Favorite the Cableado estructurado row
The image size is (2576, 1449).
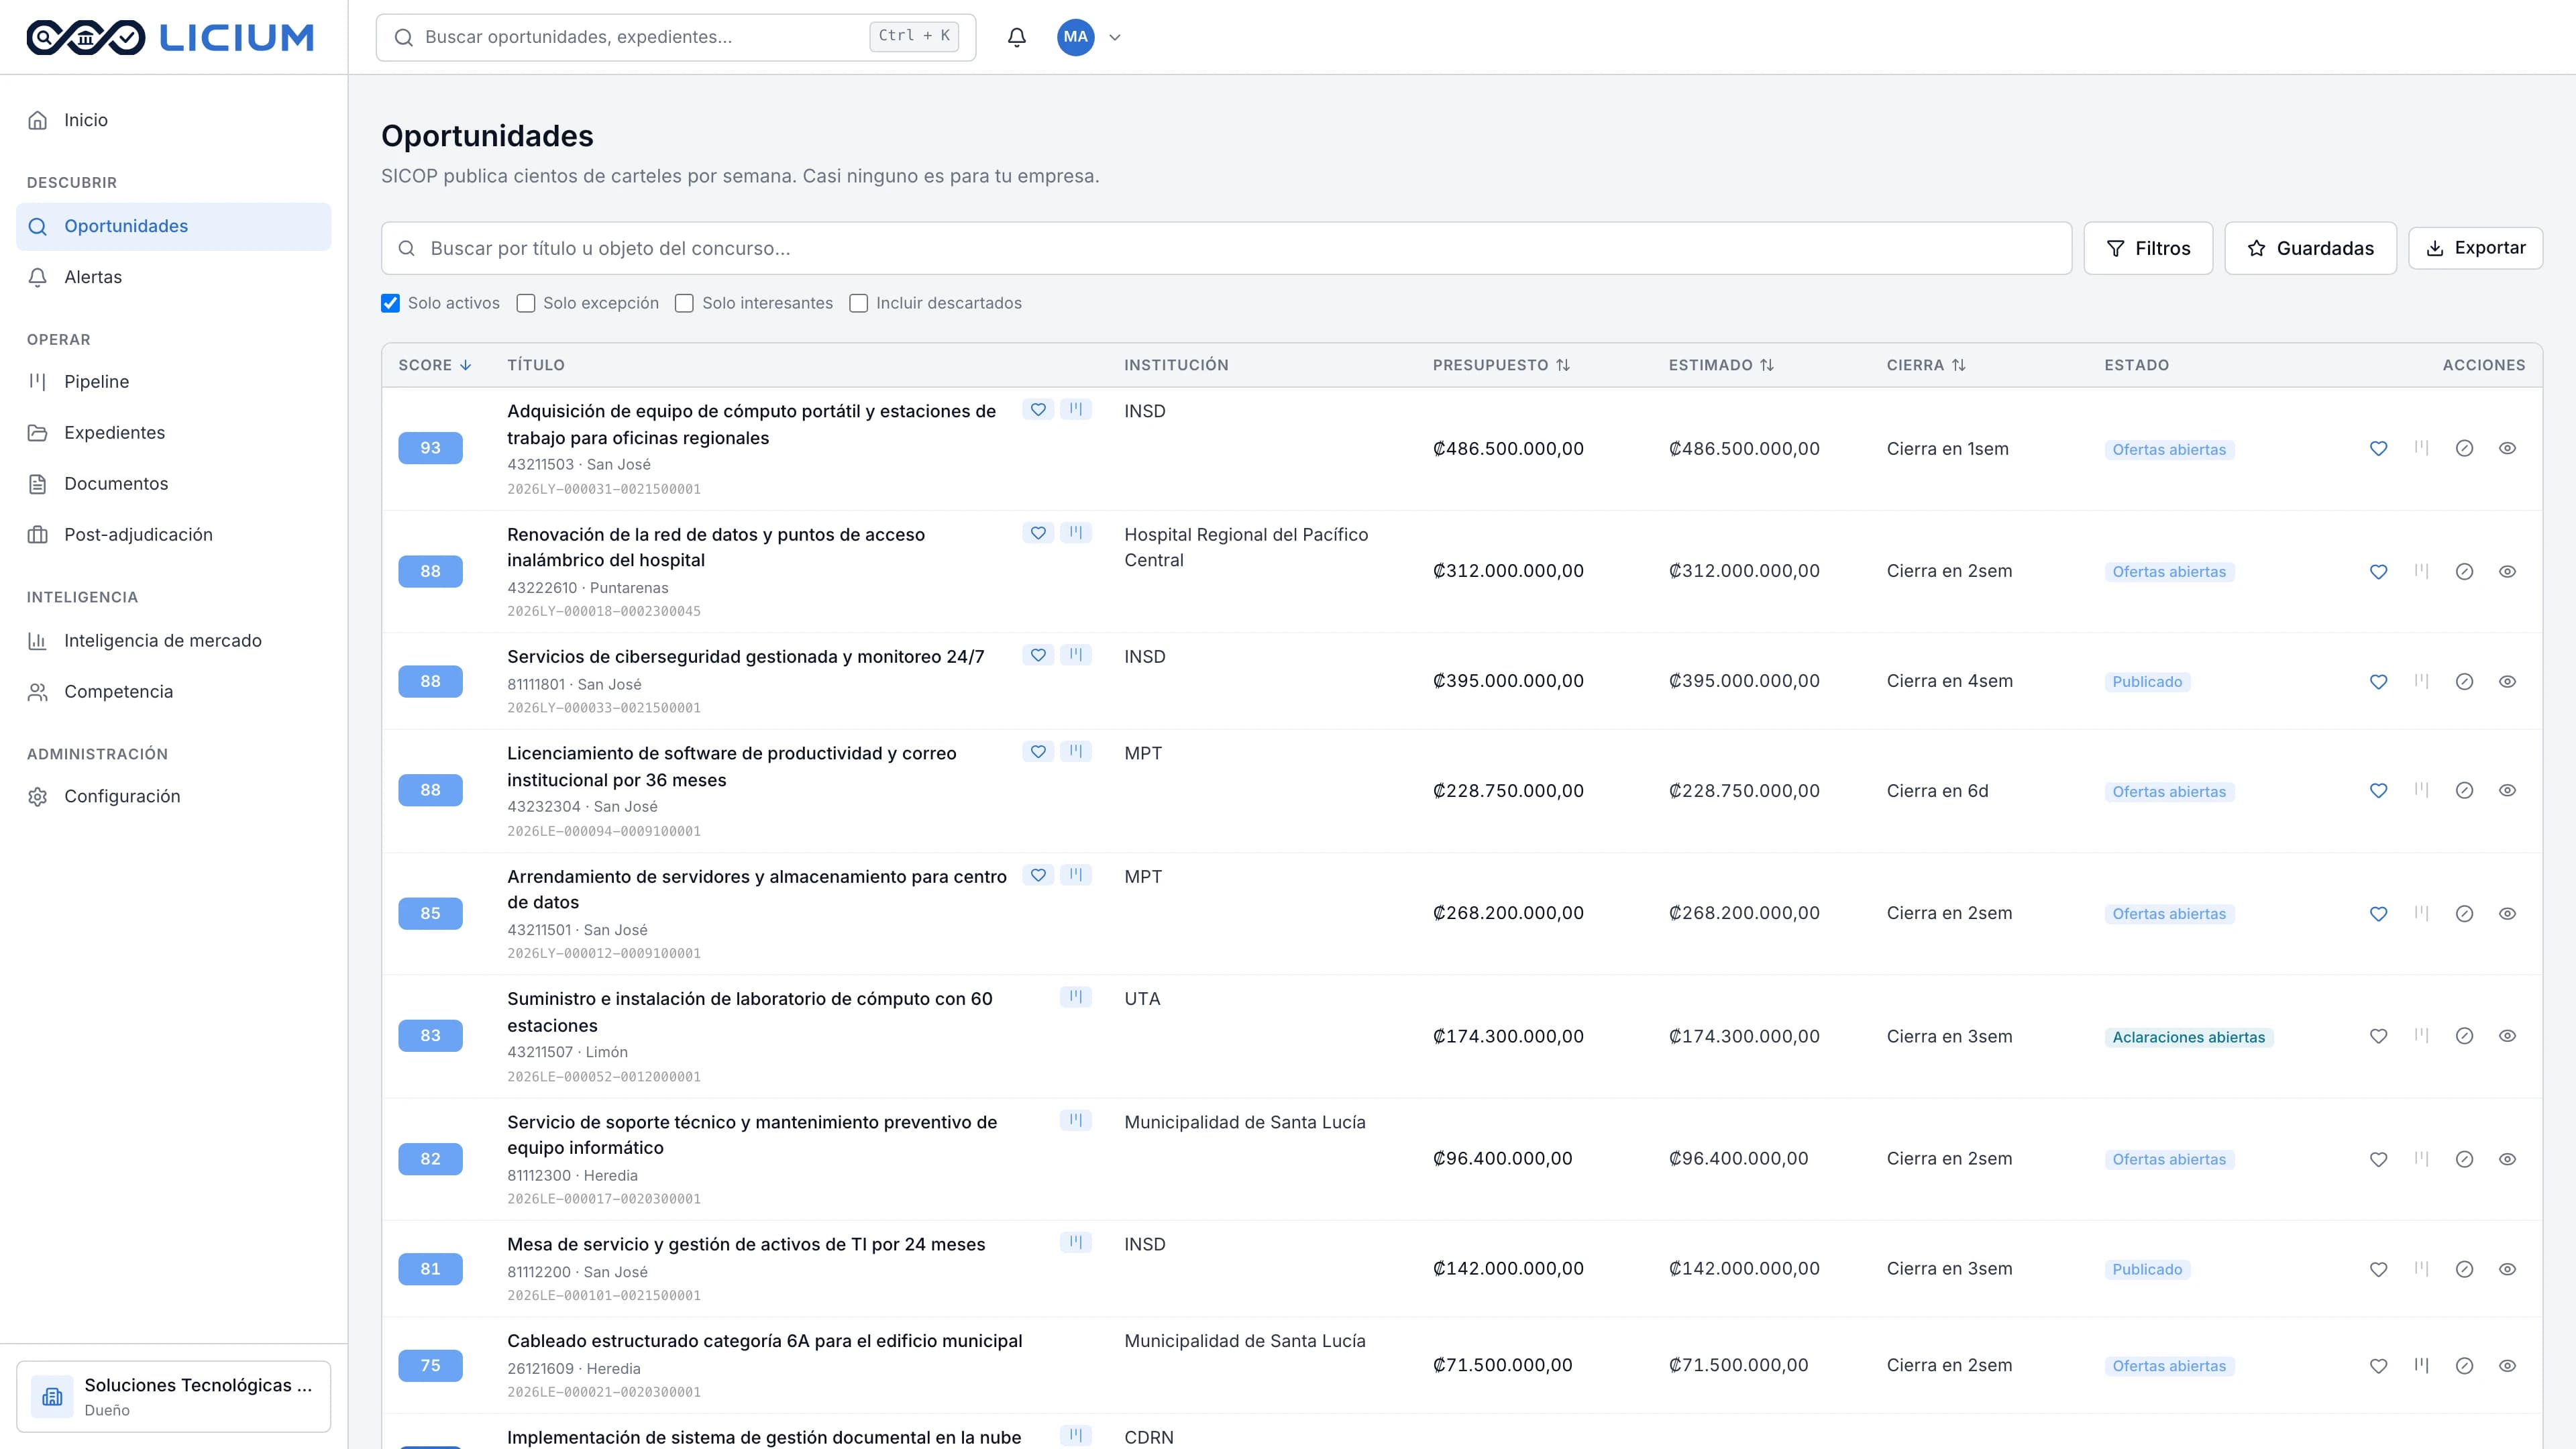click(x=2378, y=1365)
